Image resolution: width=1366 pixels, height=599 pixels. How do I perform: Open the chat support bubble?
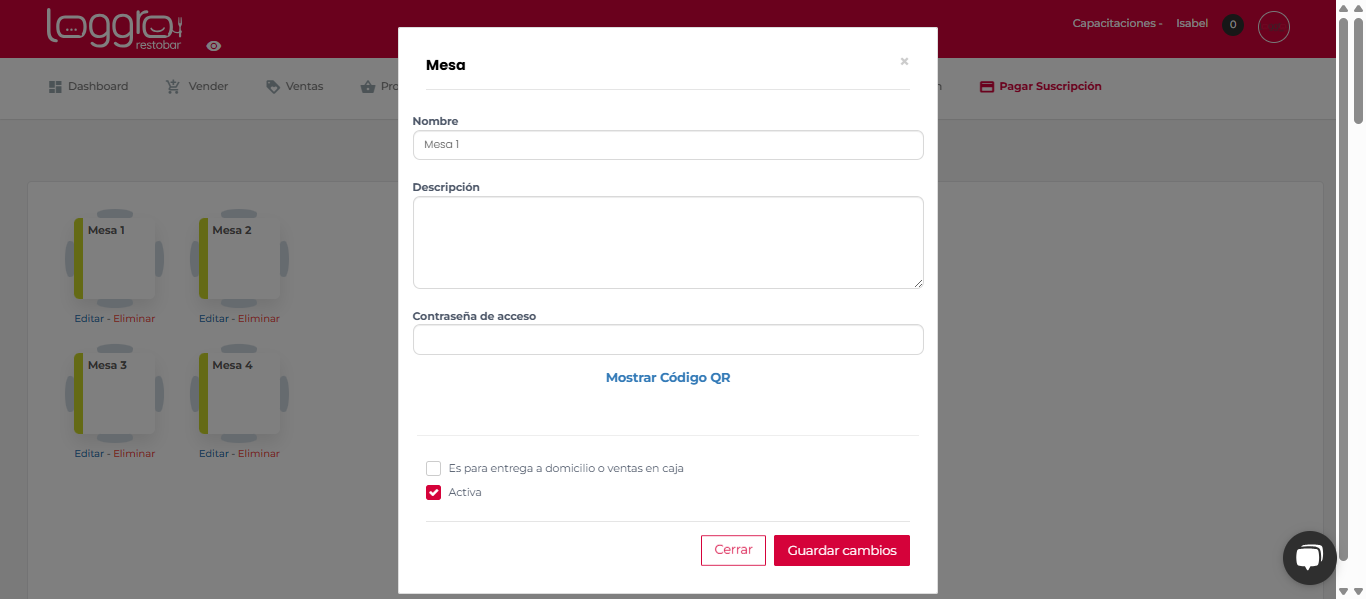coord(1309,558)
